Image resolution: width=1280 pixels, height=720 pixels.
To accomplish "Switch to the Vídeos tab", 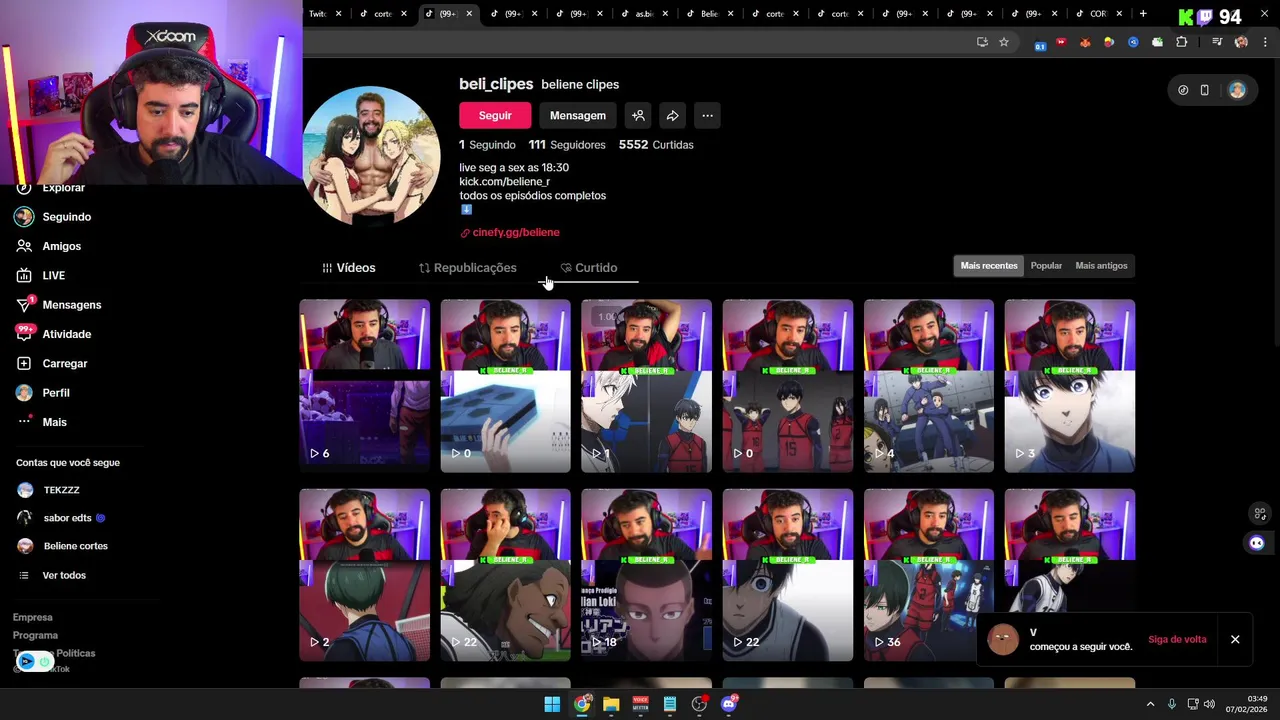I will tap(349, 268).
